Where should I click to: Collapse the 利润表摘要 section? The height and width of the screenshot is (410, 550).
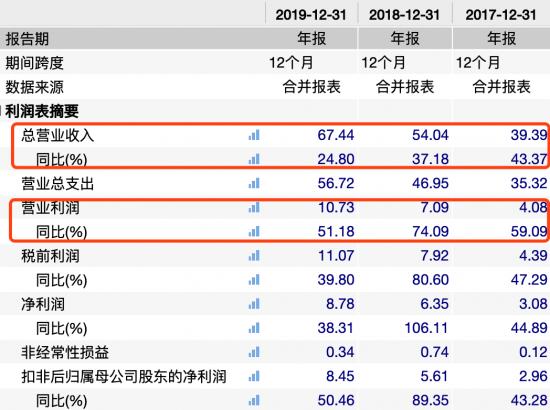1,111
